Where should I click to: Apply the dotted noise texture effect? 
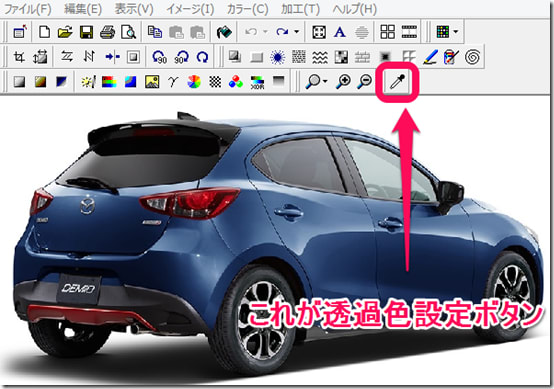[x=299, y=57]
